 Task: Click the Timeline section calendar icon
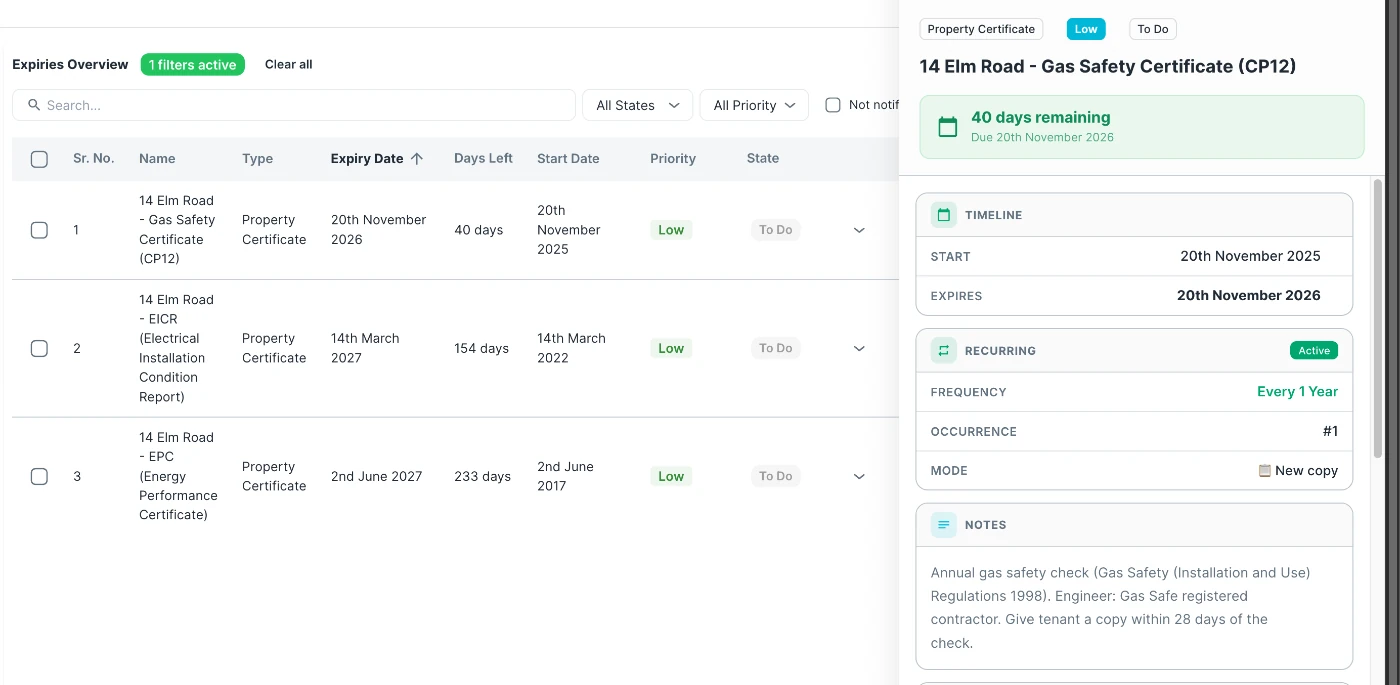[943, 215]
